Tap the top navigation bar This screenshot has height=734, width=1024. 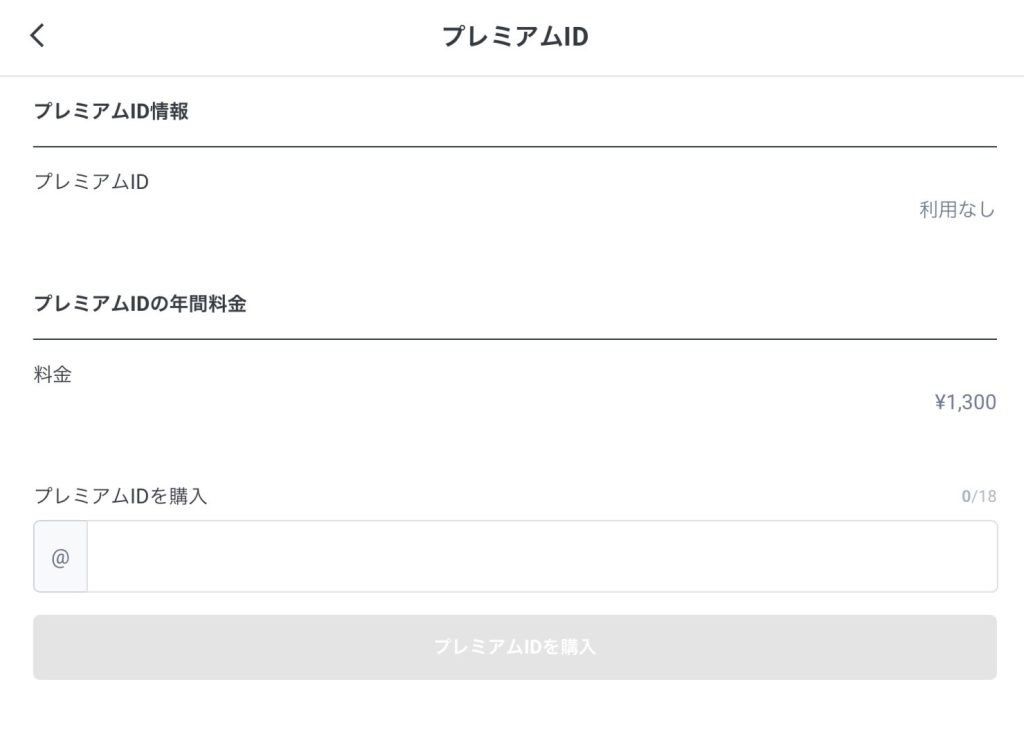point(512,36)
